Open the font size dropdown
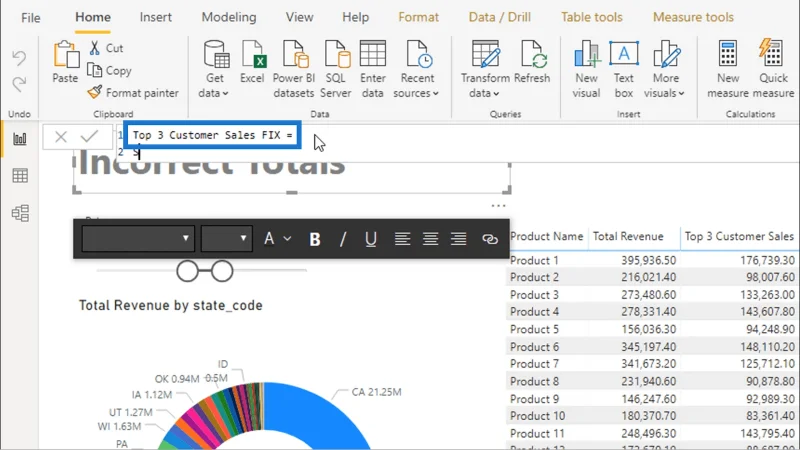 [x=227, y=238]
